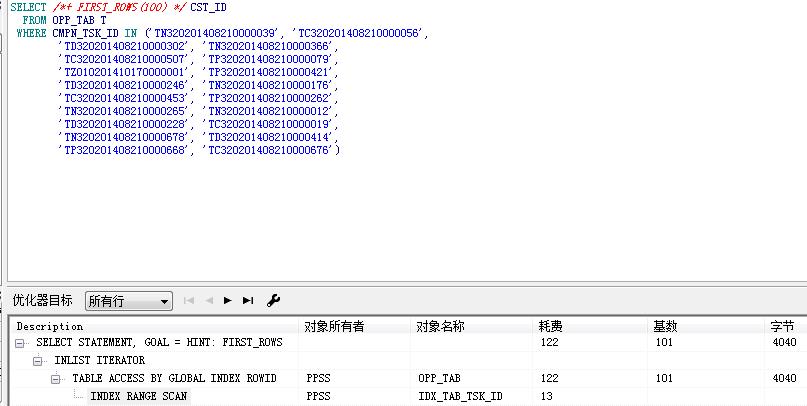Click literal 'TP320201408210000421' in the query
This screenshot has height=406, width=807.
pyautogui.click(x=270, y=72)
